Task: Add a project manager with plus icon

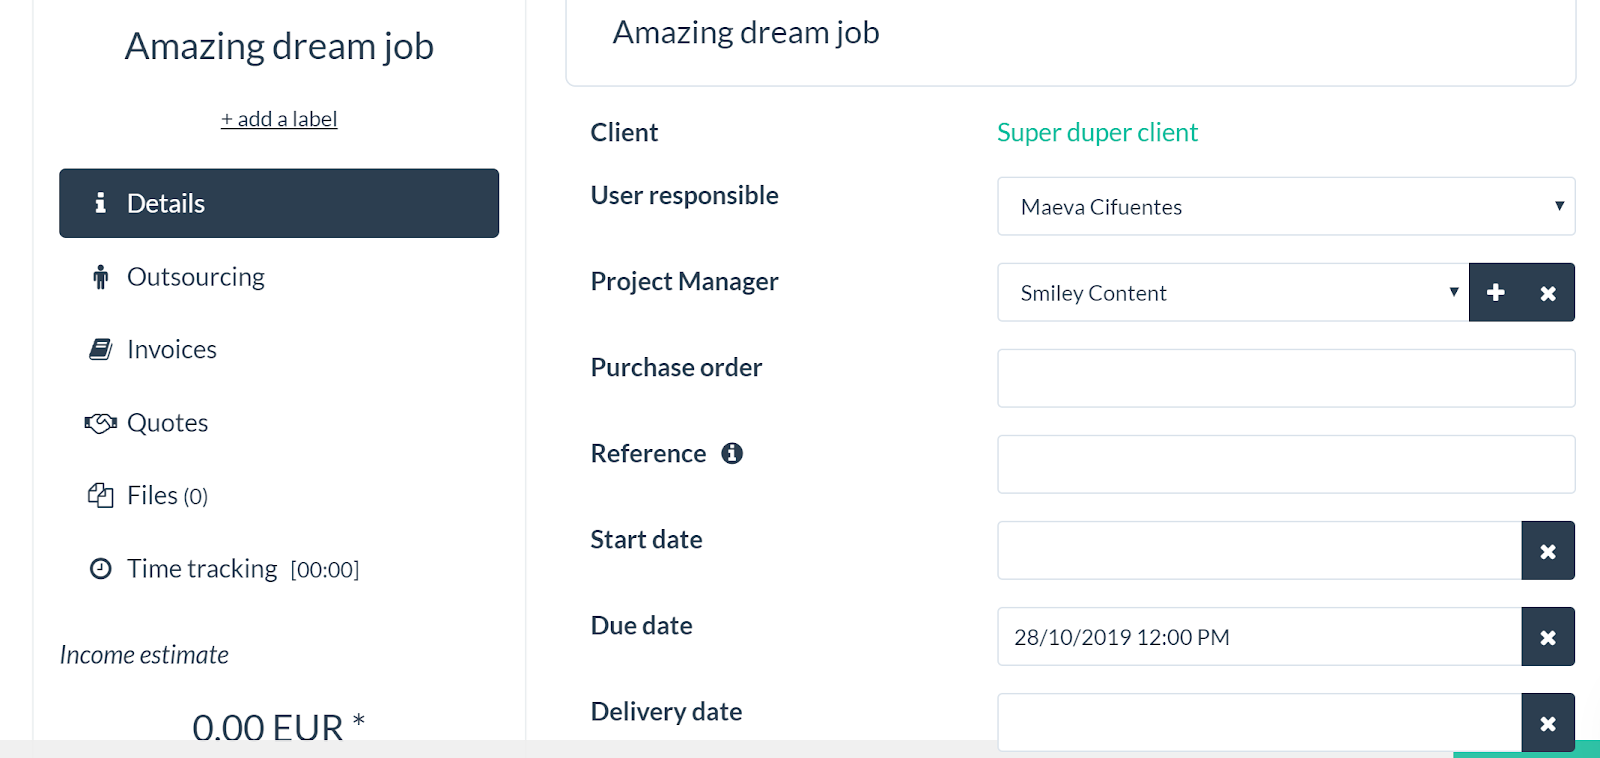Action: click(x=1496, y=292)
